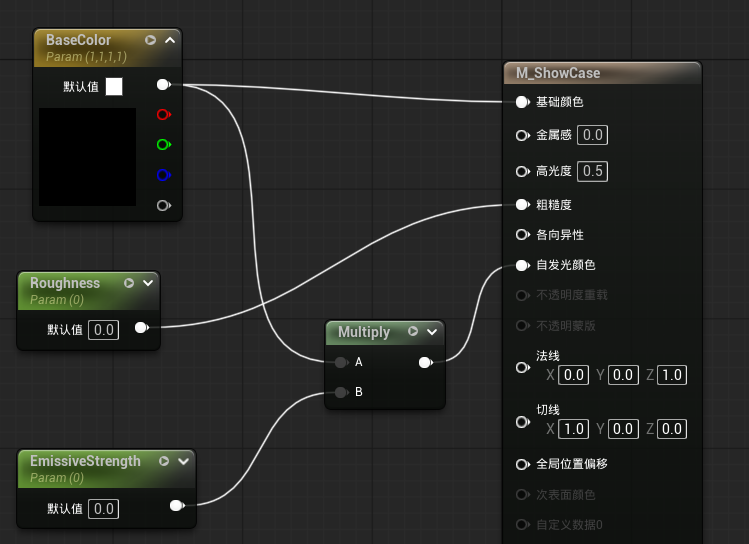The image size is (749, 544).
Task: Click the 基础颜色 input pin on M_ShowCase
Action: (523, 102)
